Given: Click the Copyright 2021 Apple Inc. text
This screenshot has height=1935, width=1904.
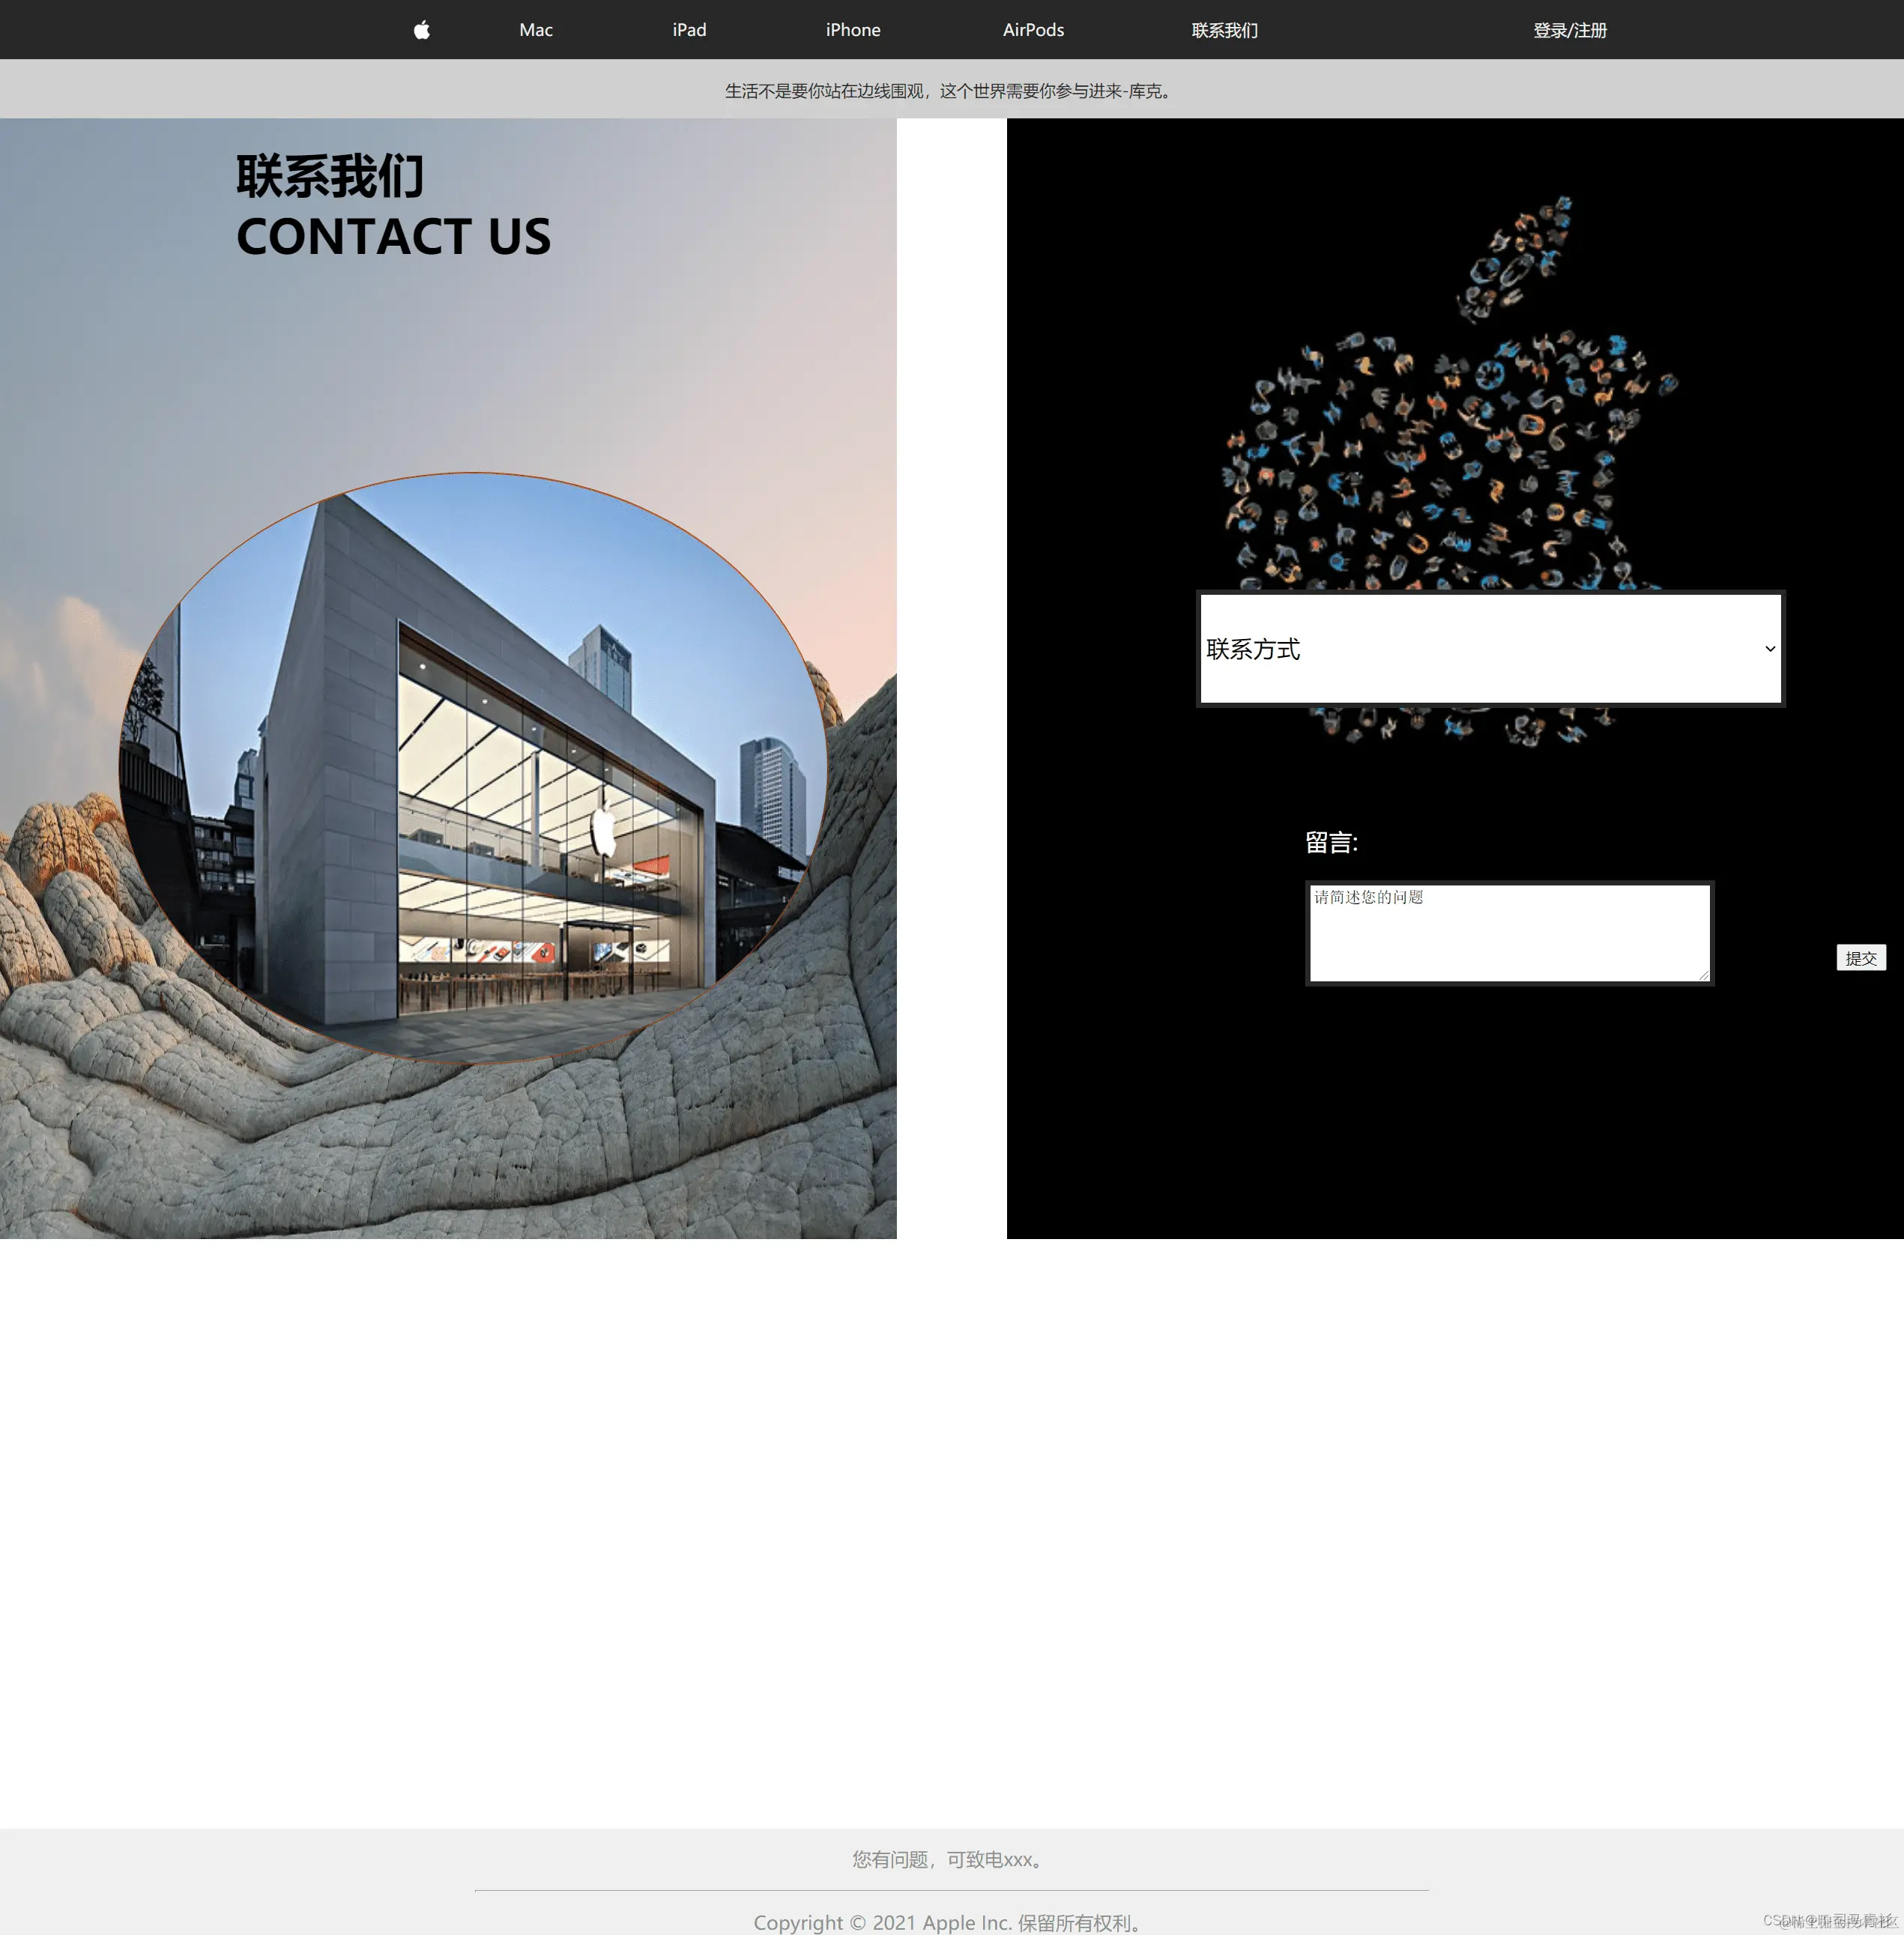Looking at the screenshot, I should click(949, 1922).
